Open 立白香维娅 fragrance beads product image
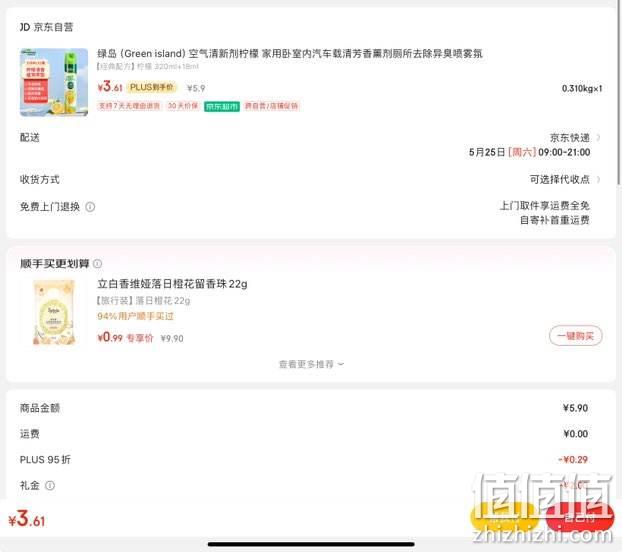 click(x=54, y=312)
